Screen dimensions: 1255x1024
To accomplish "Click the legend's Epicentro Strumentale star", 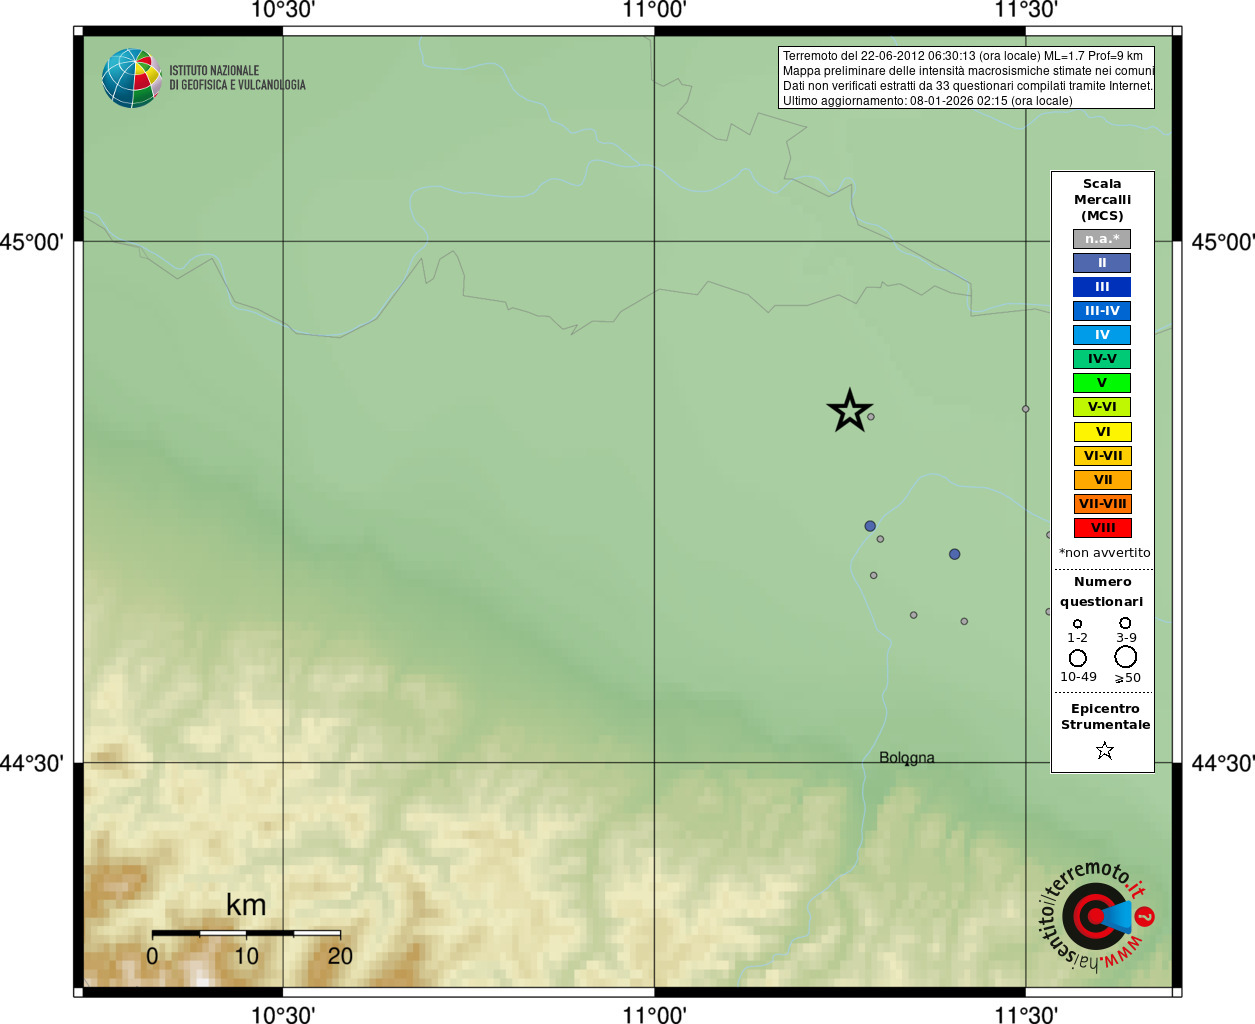I will point(1105,750).
